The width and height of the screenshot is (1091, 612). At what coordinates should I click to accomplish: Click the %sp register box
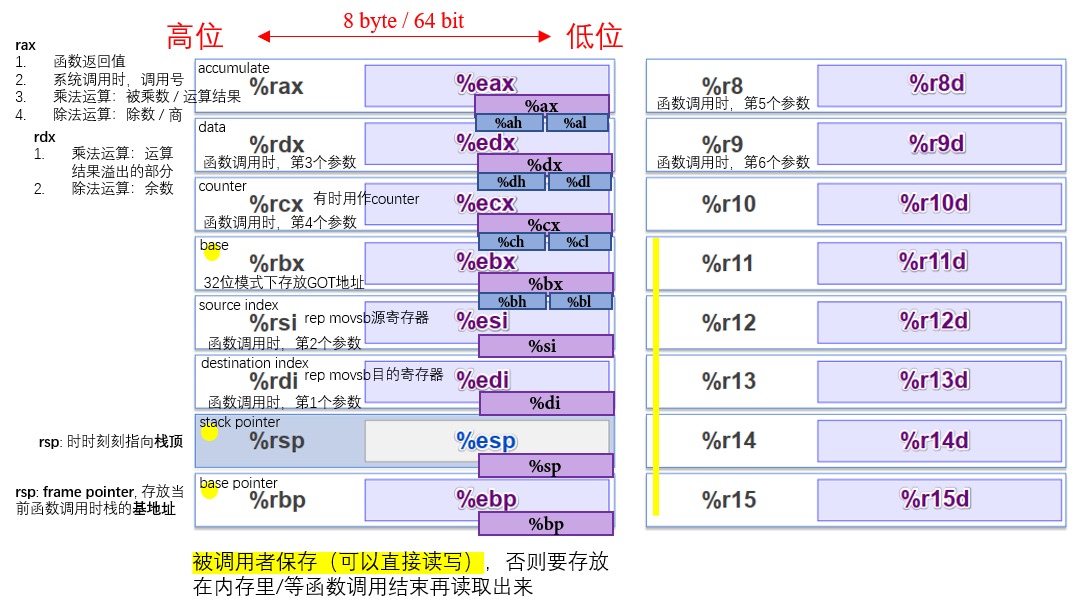[546, 465]
